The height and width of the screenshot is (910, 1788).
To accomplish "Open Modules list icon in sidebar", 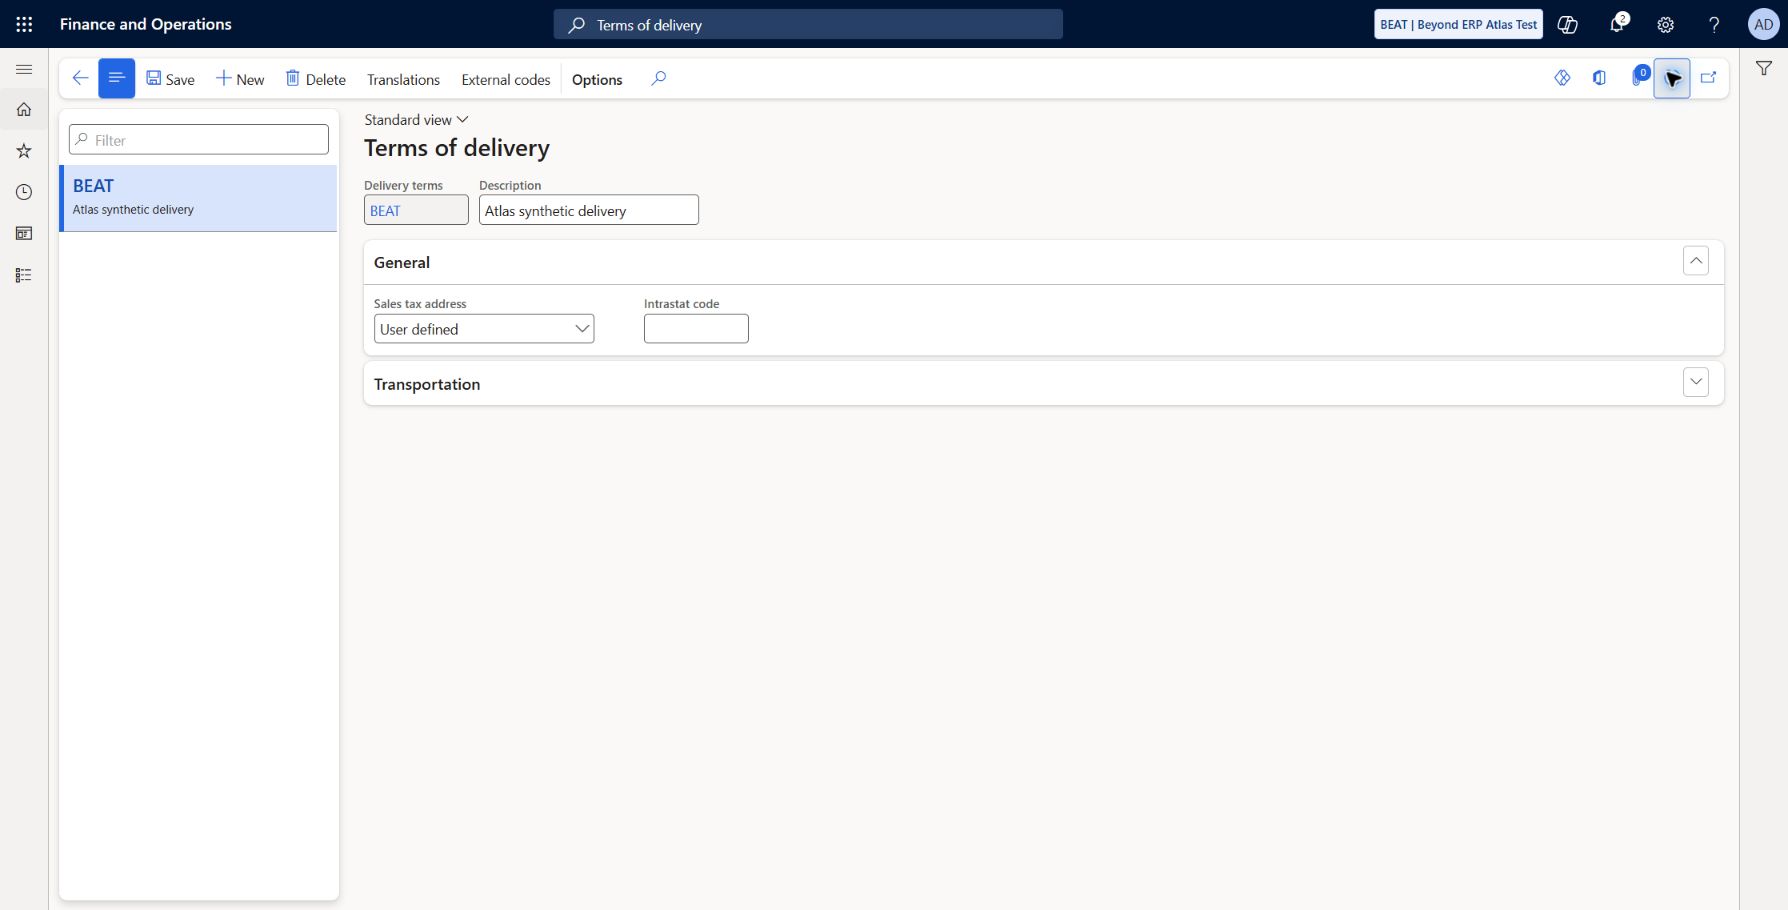I will coord(24,275).
